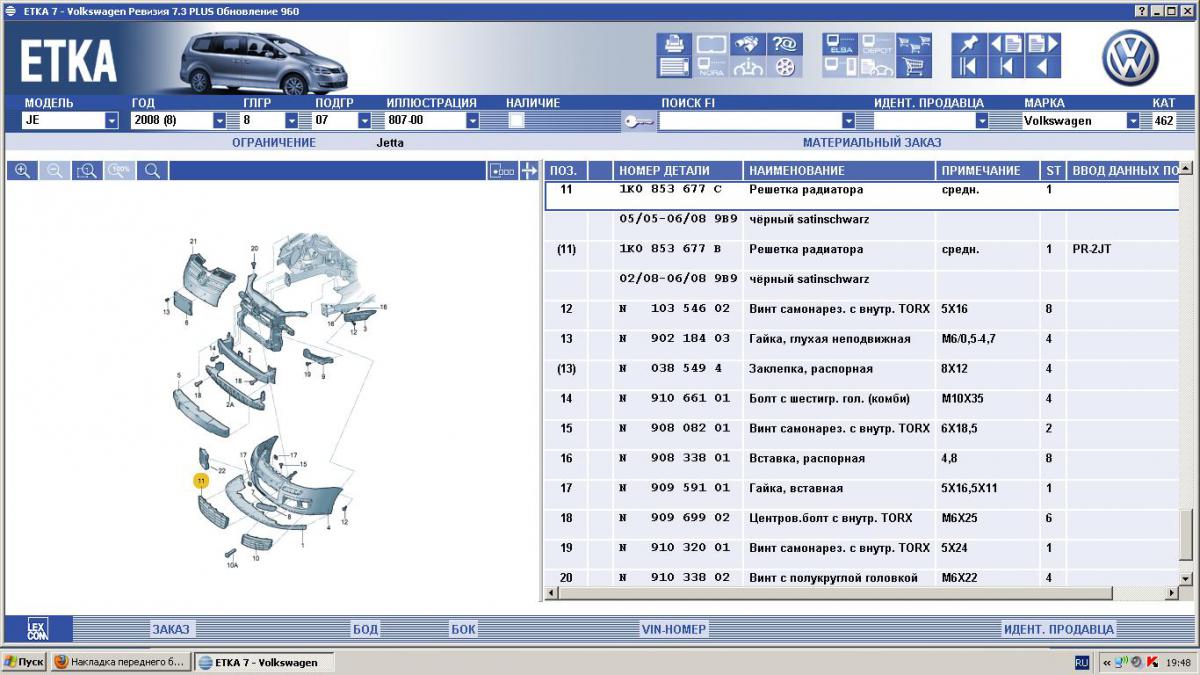
Task: Reset illustration zoom to 100%
Action: [120, 171]
